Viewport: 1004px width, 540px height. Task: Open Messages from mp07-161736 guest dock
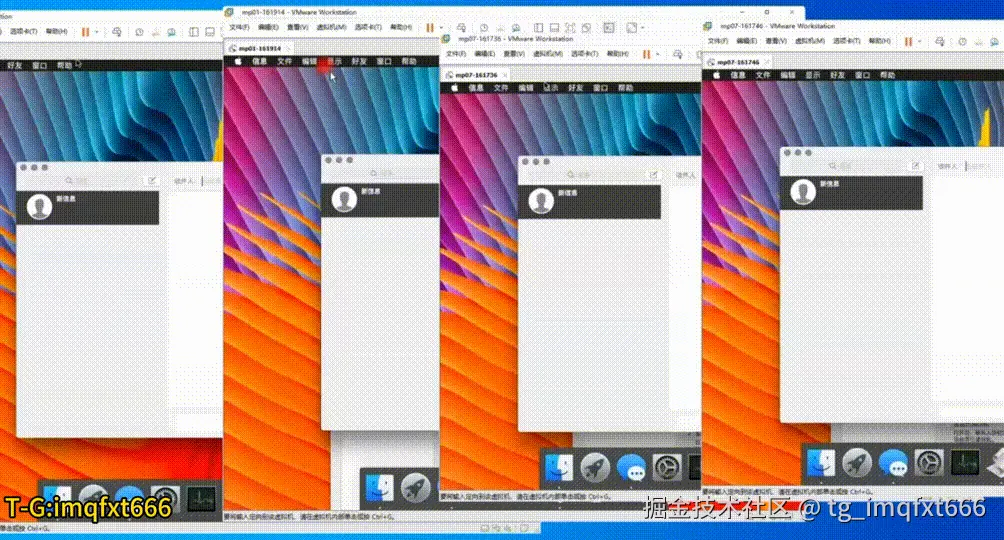tap(631, 468)
